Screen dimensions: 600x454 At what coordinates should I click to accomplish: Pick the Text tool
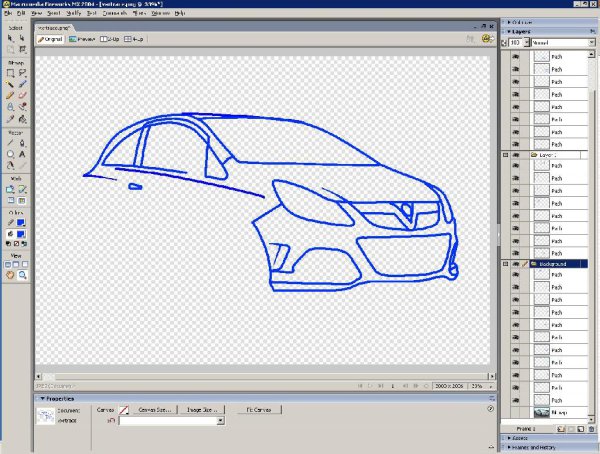tap(22, 154)
